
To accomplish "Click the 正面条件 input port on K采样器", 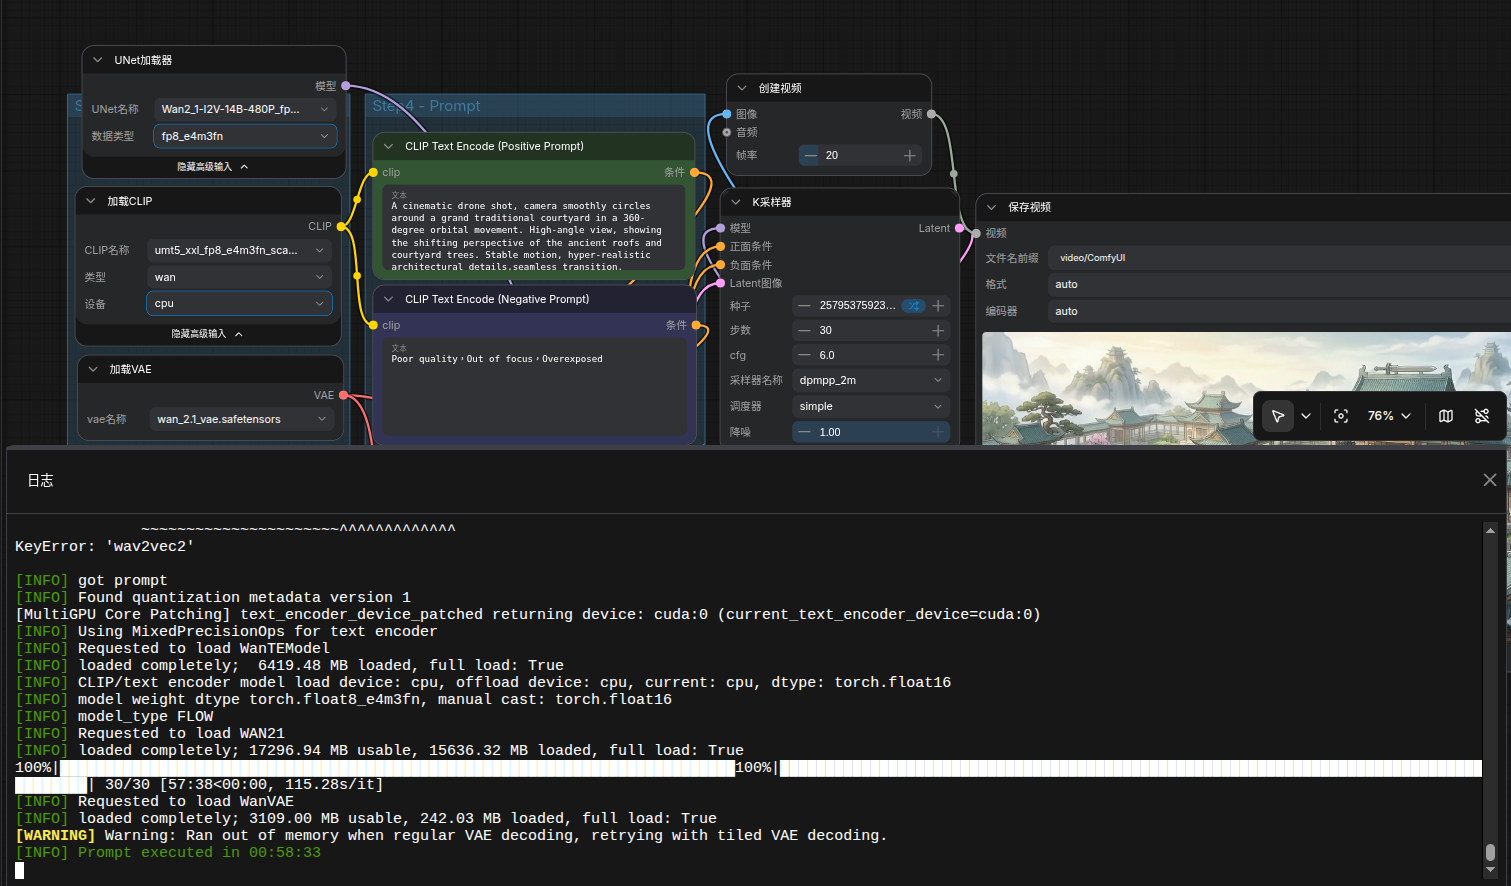I will (720, 246).
